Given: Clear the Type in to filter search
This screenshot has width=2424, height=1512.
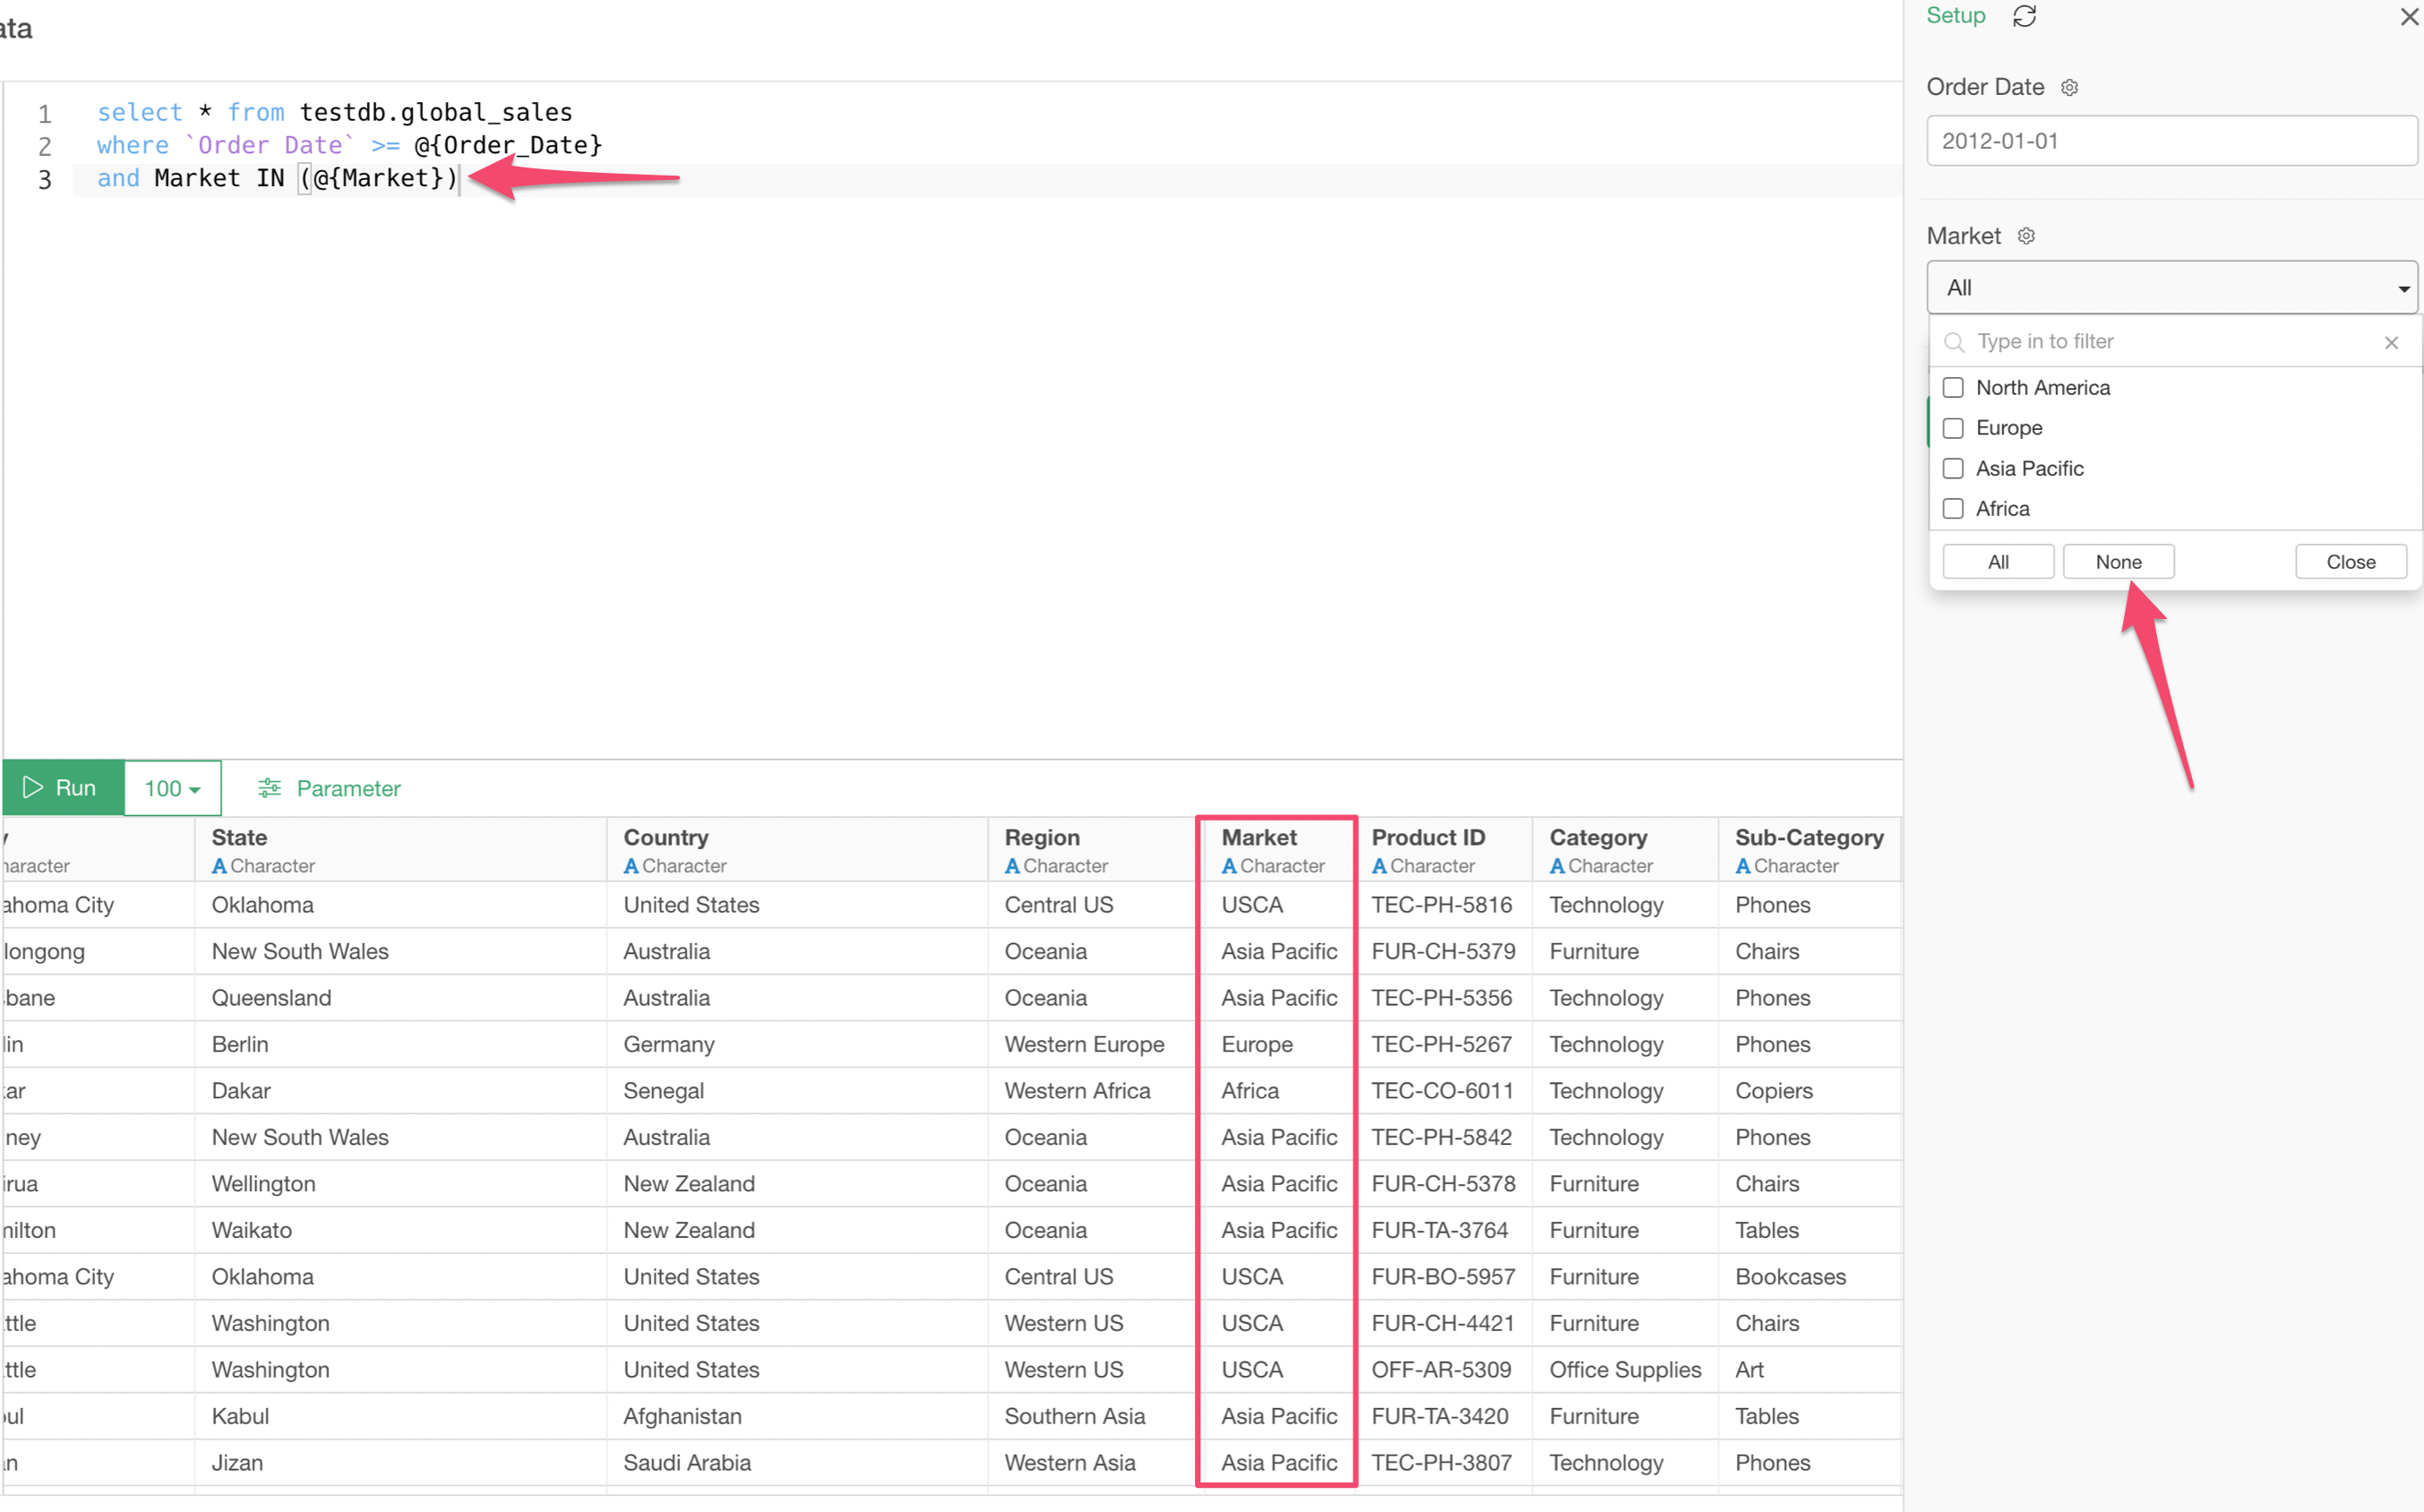Looking at the screenshot, I should pyautogui.click(x=2390, y=342).
